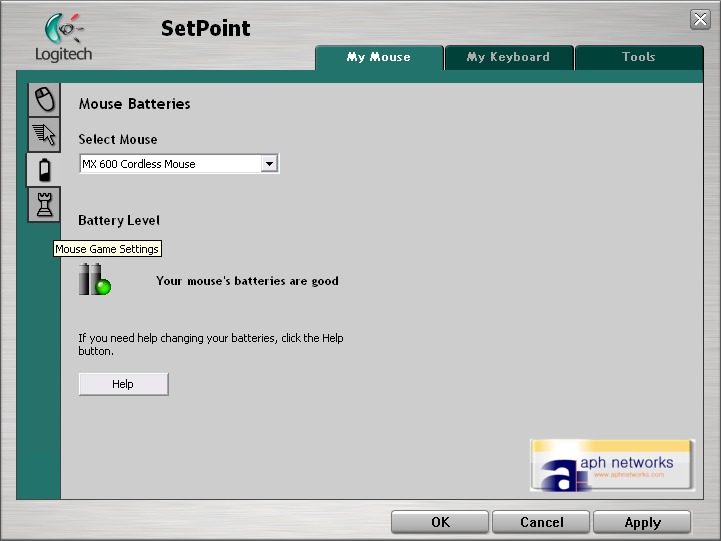This screenshot has height=541, width=721.
Task: Click the MX 600 Cordless Mouse combo box
Action: [x=169, y=164]
